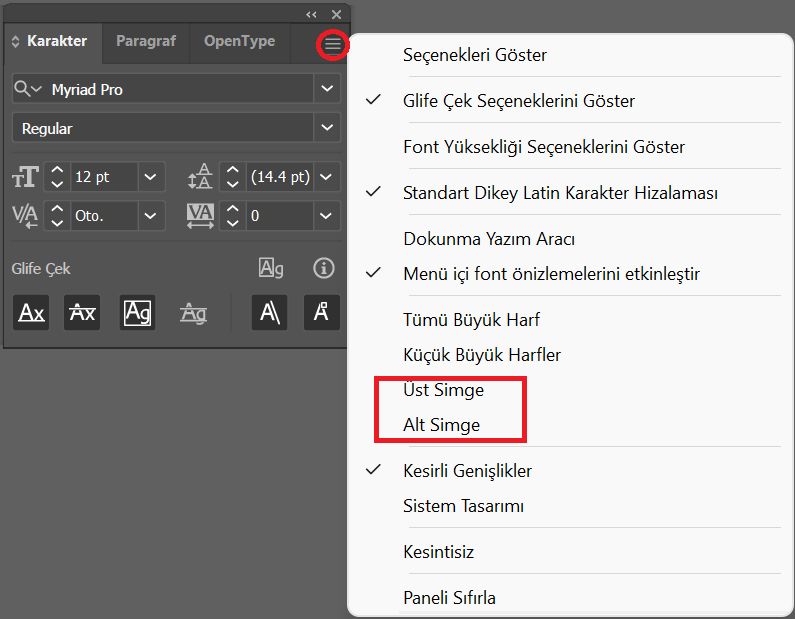Select Dokunma Yazım Aracı menu item
Viewport: 795px width, 619px height.
click(x=570, y=239)
